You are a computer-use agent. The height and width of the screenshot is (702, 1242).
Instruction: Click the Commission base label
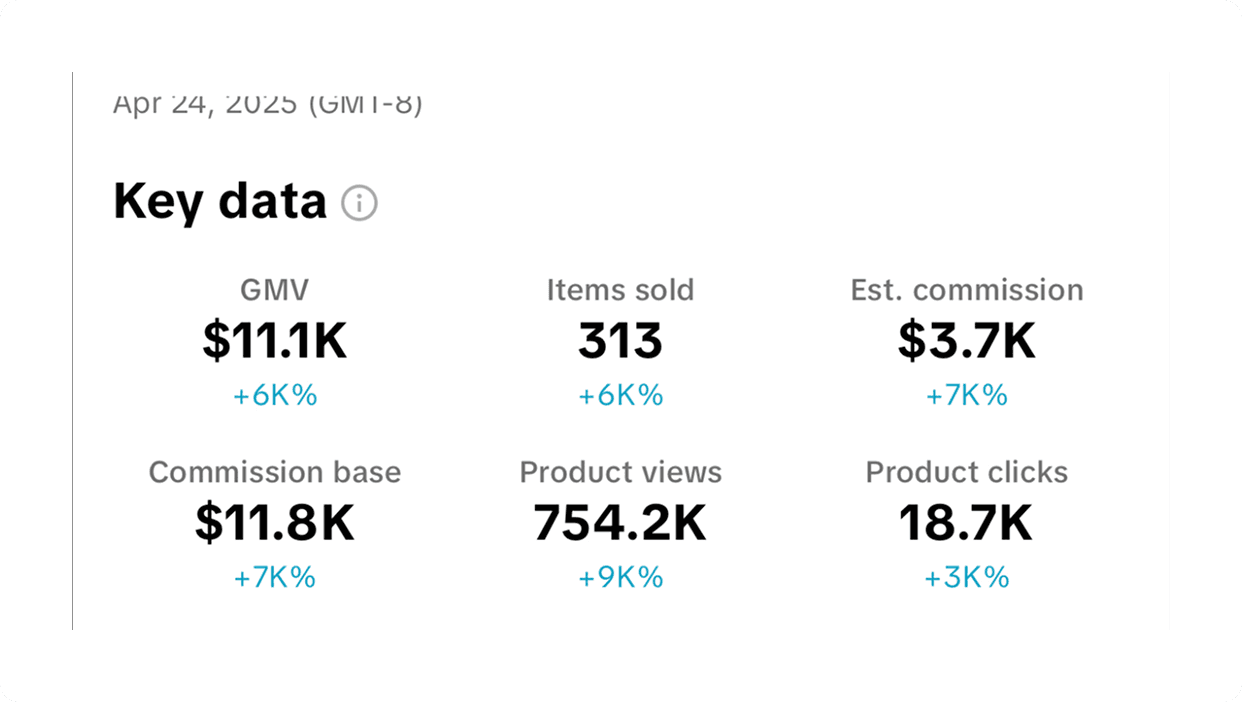click(x=275, y=472)
